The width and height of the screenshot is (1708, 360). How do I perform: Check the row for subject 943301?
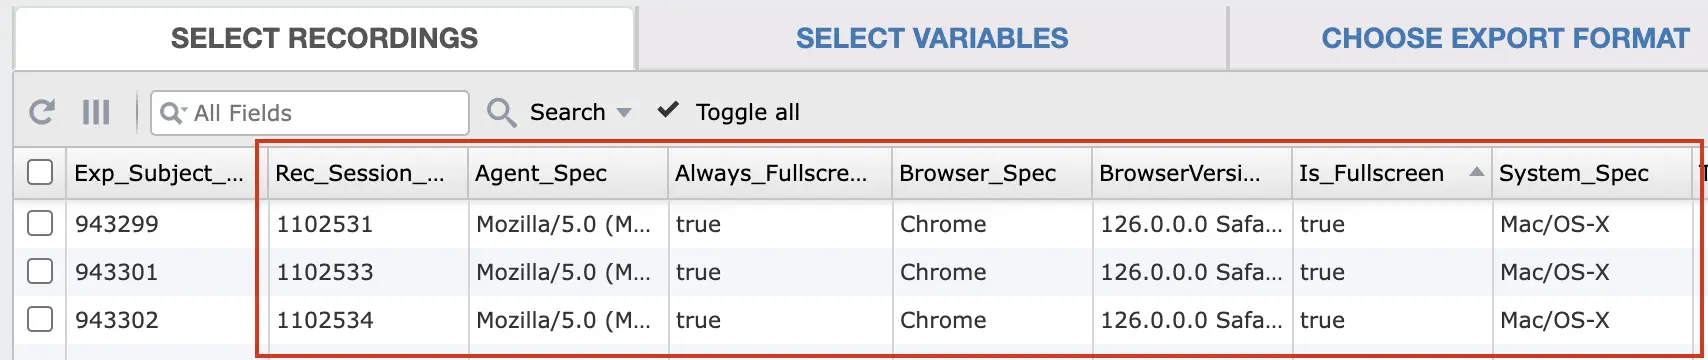pos(40,271)
